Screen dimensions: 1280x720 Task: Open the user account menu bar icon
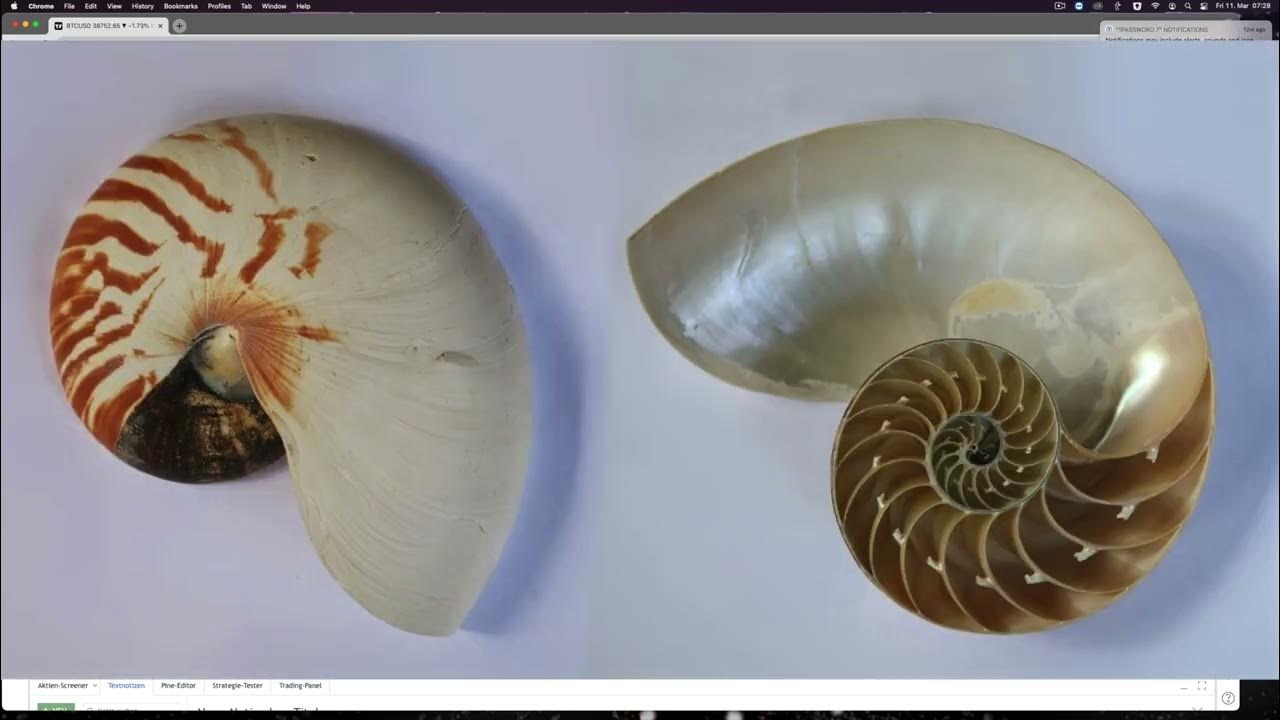[x=1172, y=6]
